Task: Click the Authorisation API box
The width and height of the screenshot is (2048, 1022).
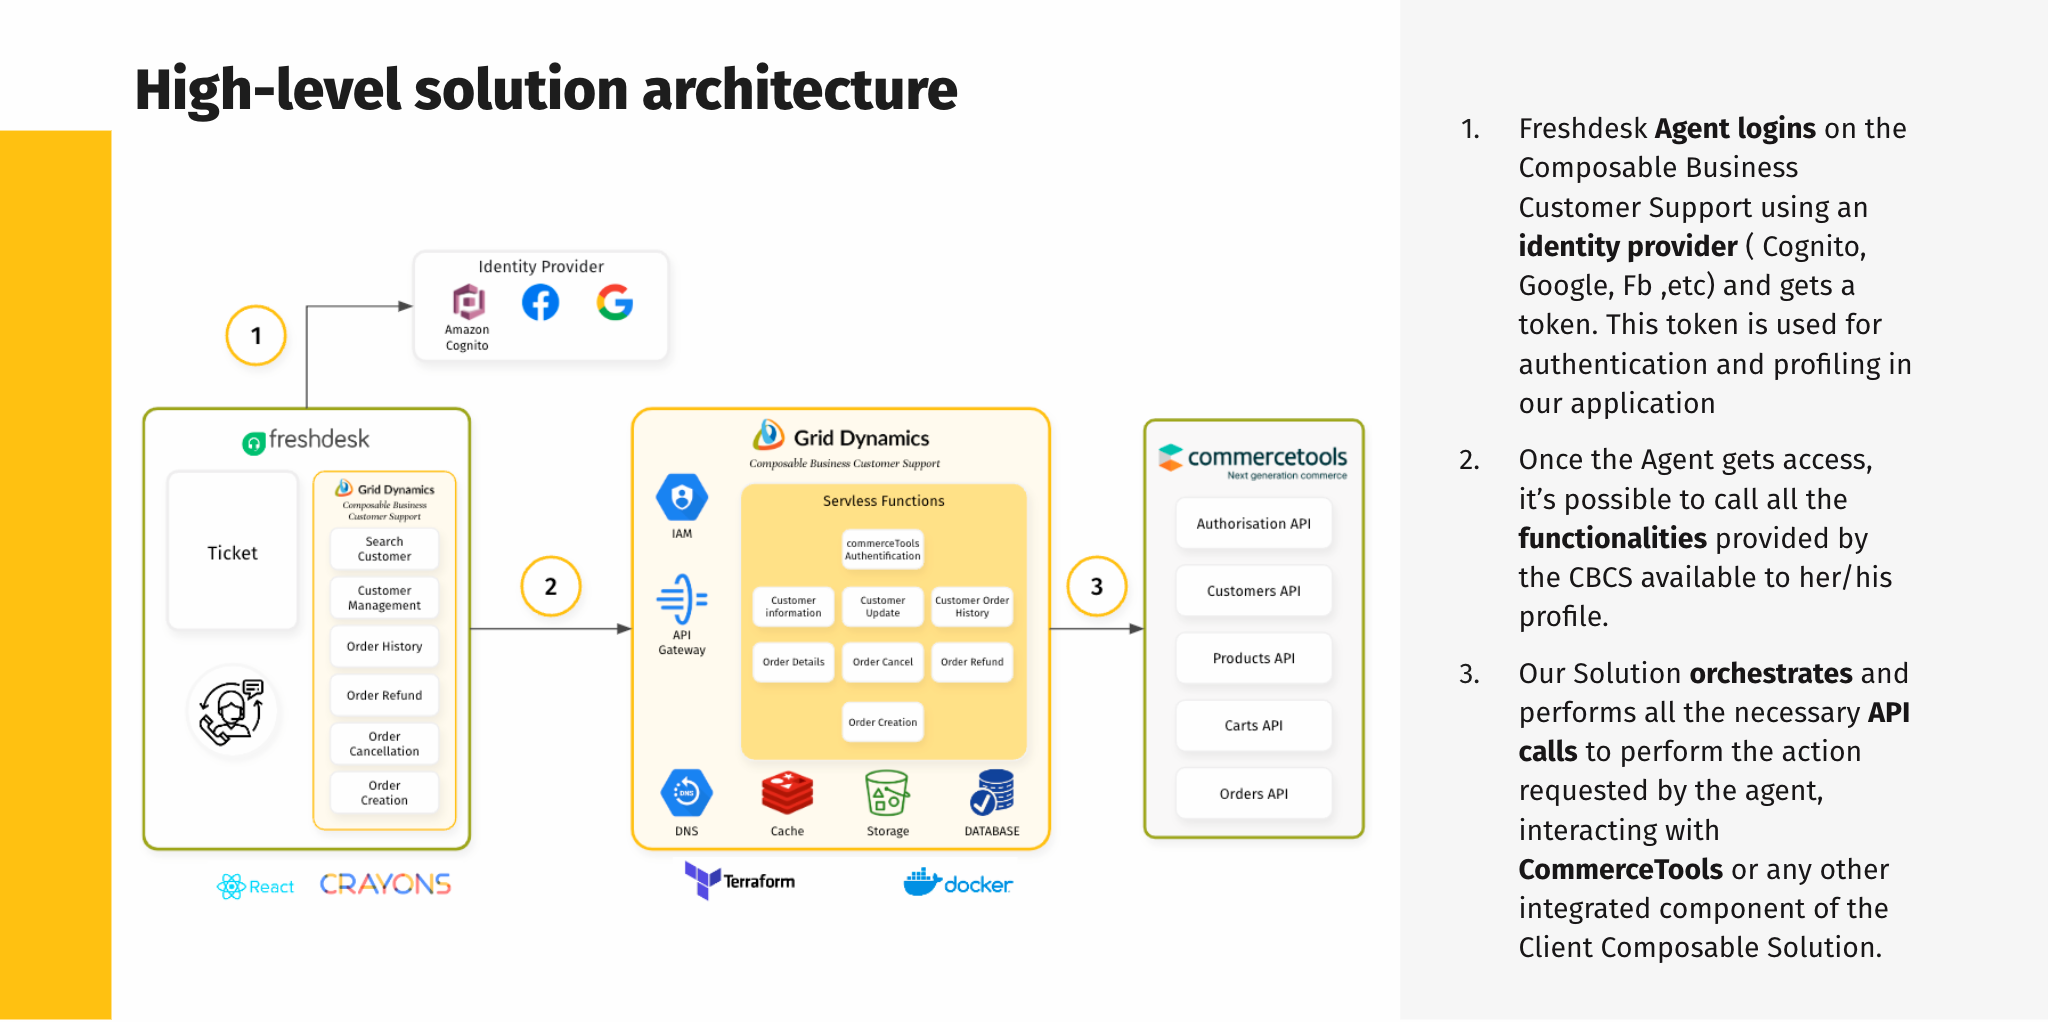Action: (1254, 524)
